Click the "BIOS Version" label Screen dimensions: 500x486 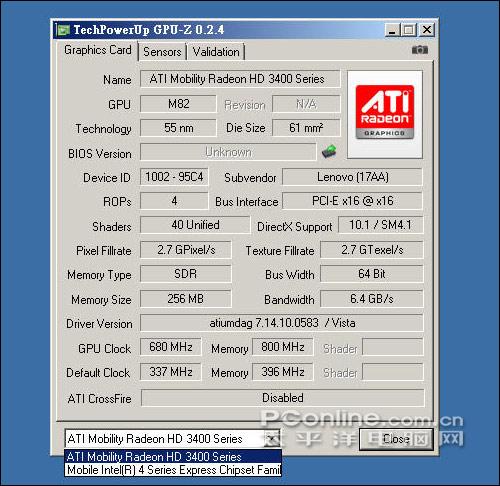pyautogui.click(x=100, y=154)
